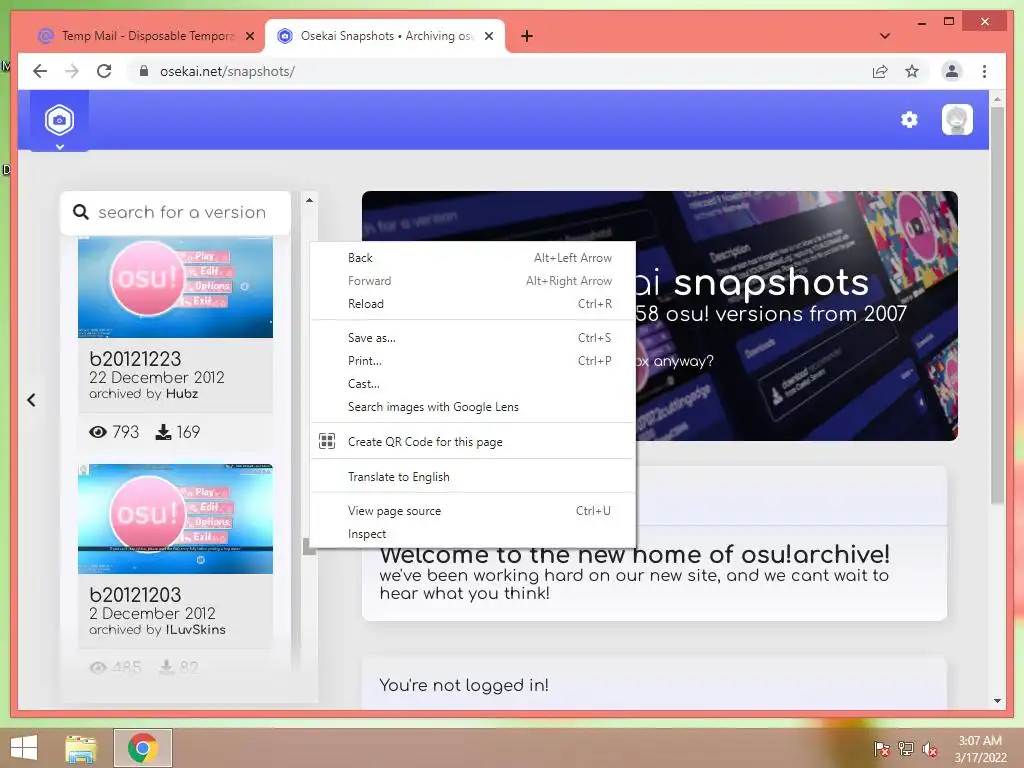The image size is (1024, 768).
Task: Close the Osekai Snapshots tab
Action: (x=488, y=36)
